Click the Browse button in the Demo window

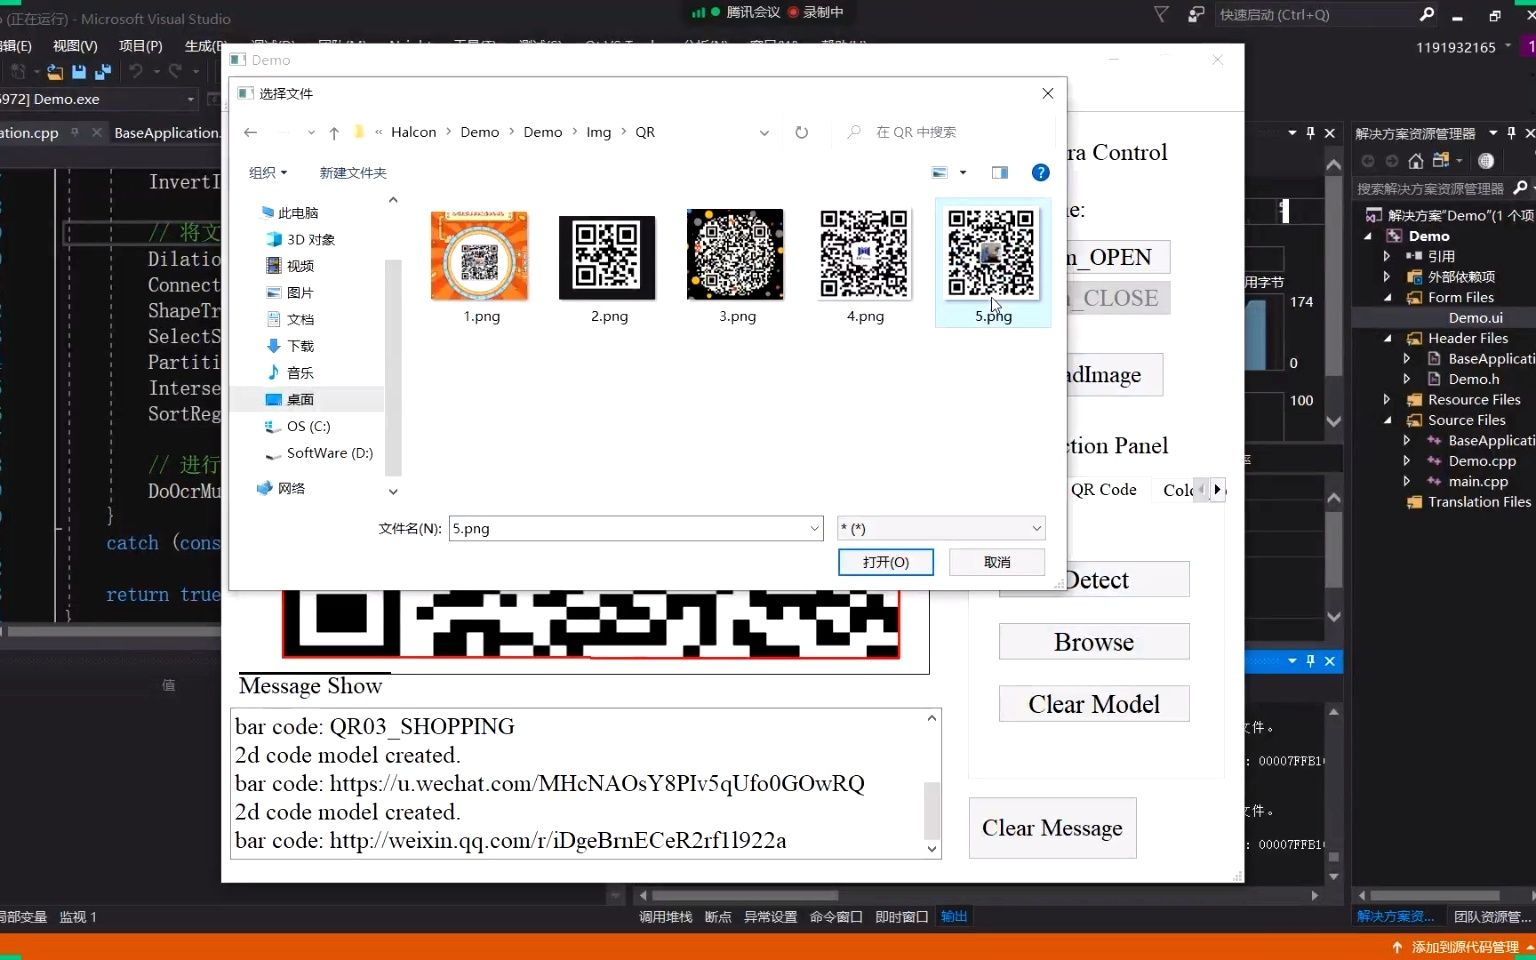1094,642
